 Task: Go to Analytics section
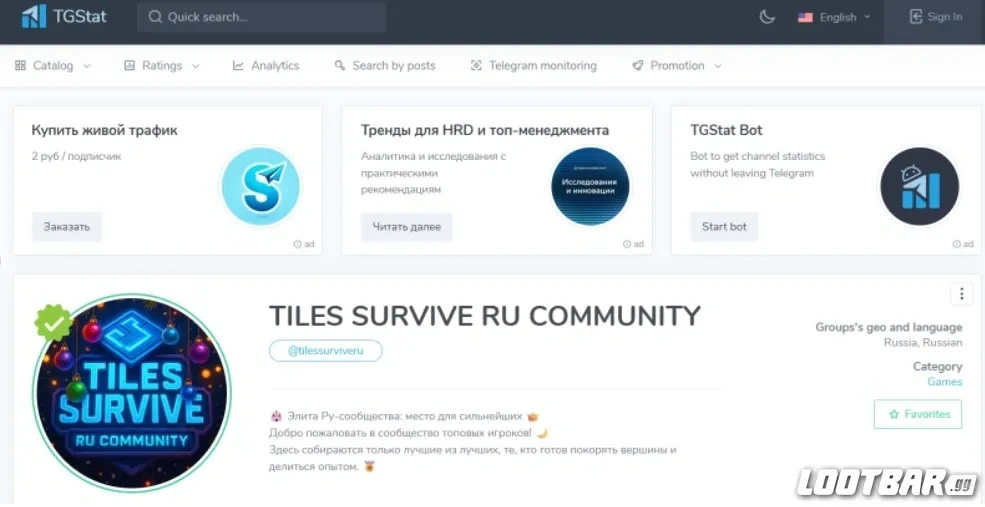(x=266, y=65)
